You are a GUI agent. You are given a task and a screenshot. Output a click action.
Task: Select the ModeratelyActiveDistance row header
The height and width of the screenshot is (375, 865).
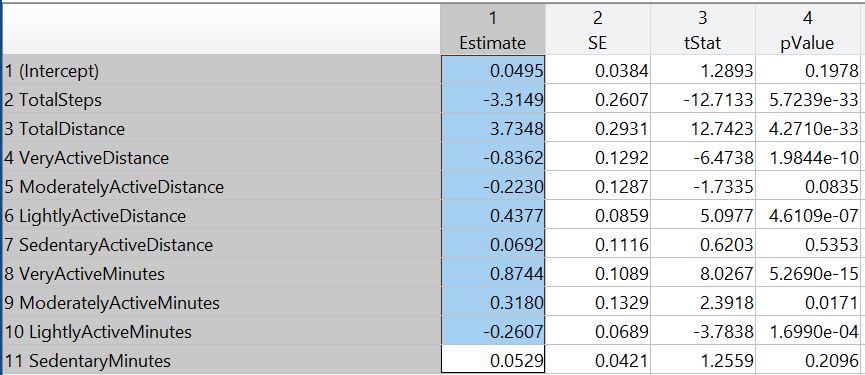(222, 186)
